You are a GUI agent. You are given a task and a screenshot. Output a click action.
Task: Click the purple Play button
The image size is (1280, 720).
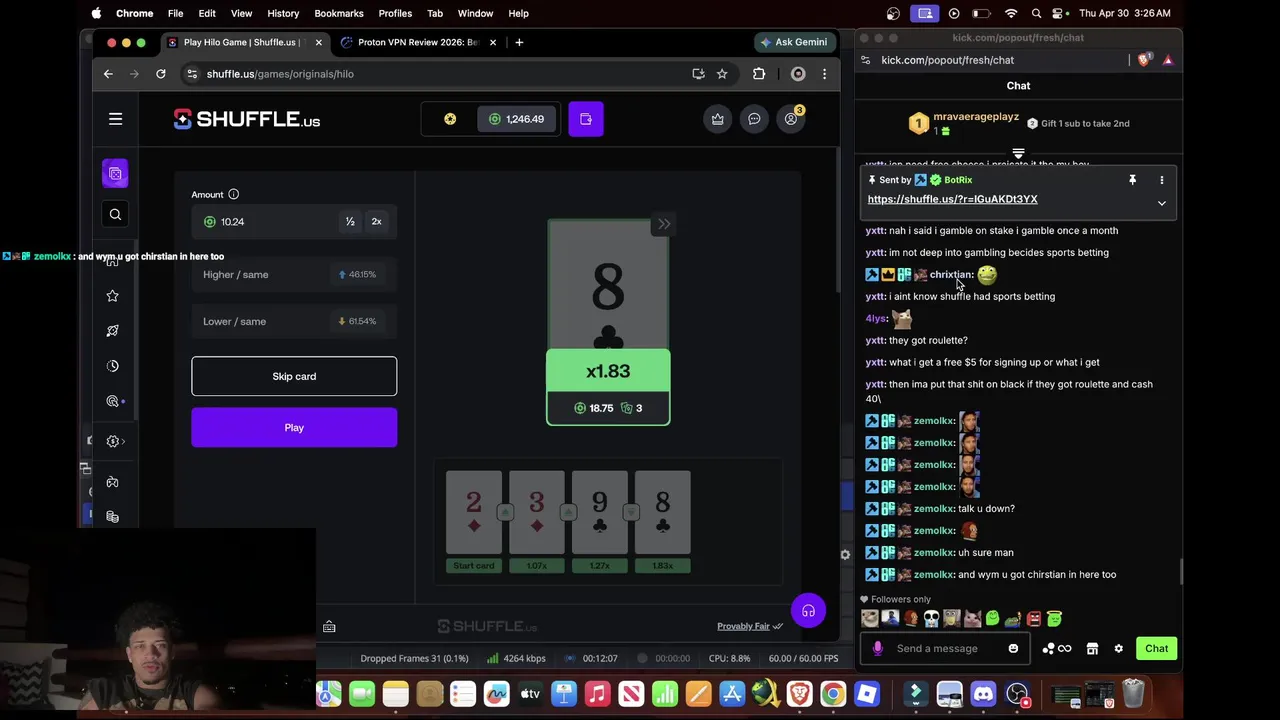click(294, 428)
